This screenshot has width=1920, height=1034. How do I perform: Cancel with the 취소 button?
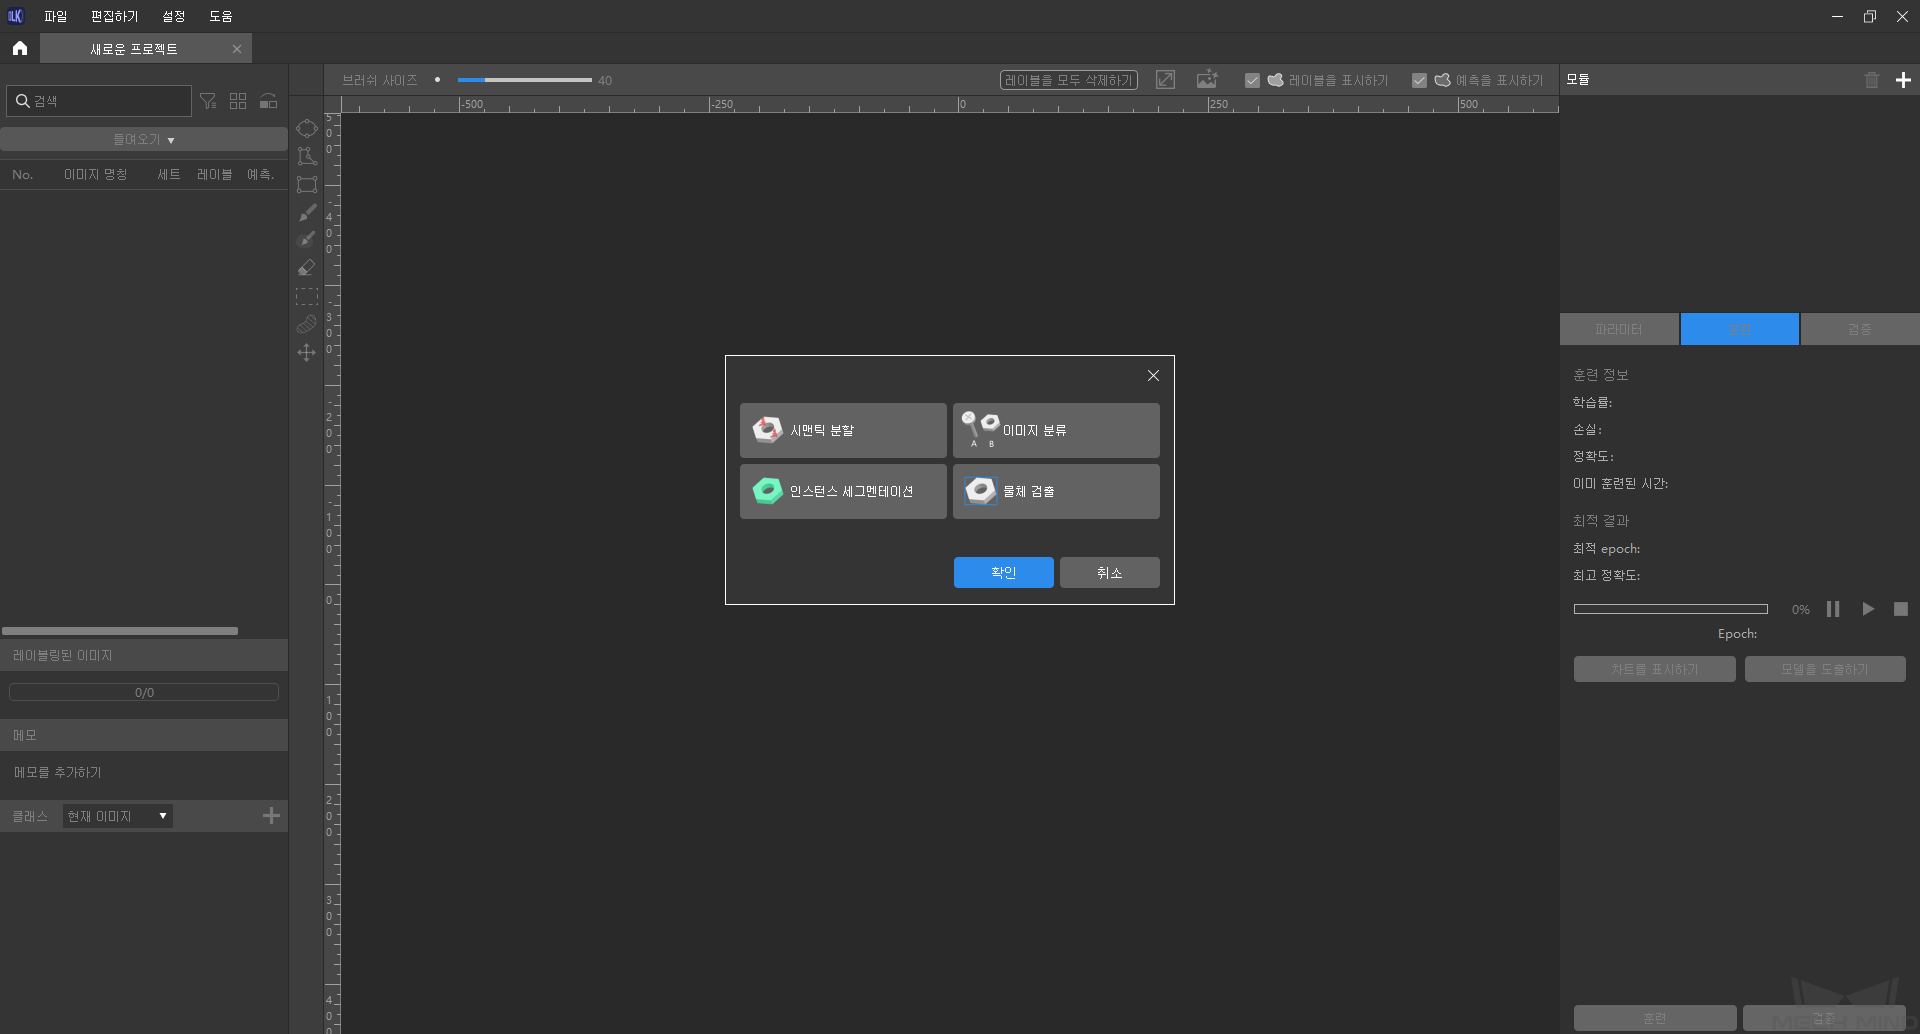tap(1109, 572)
